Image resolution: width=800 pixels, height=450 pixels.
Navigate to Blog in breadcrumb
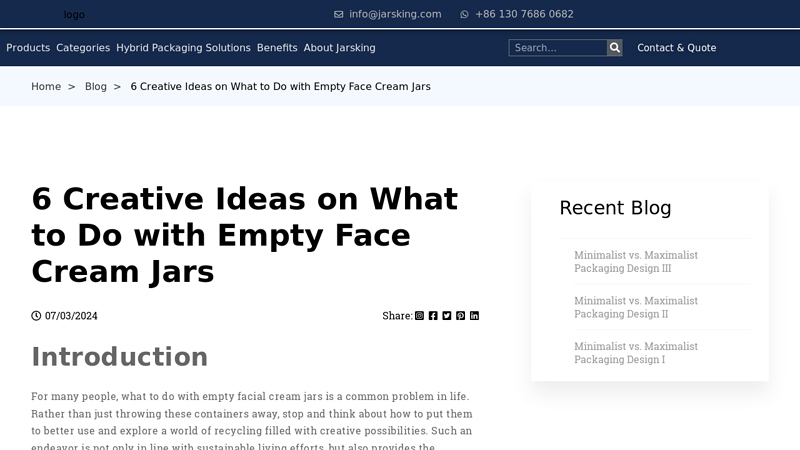click(96, 87)
